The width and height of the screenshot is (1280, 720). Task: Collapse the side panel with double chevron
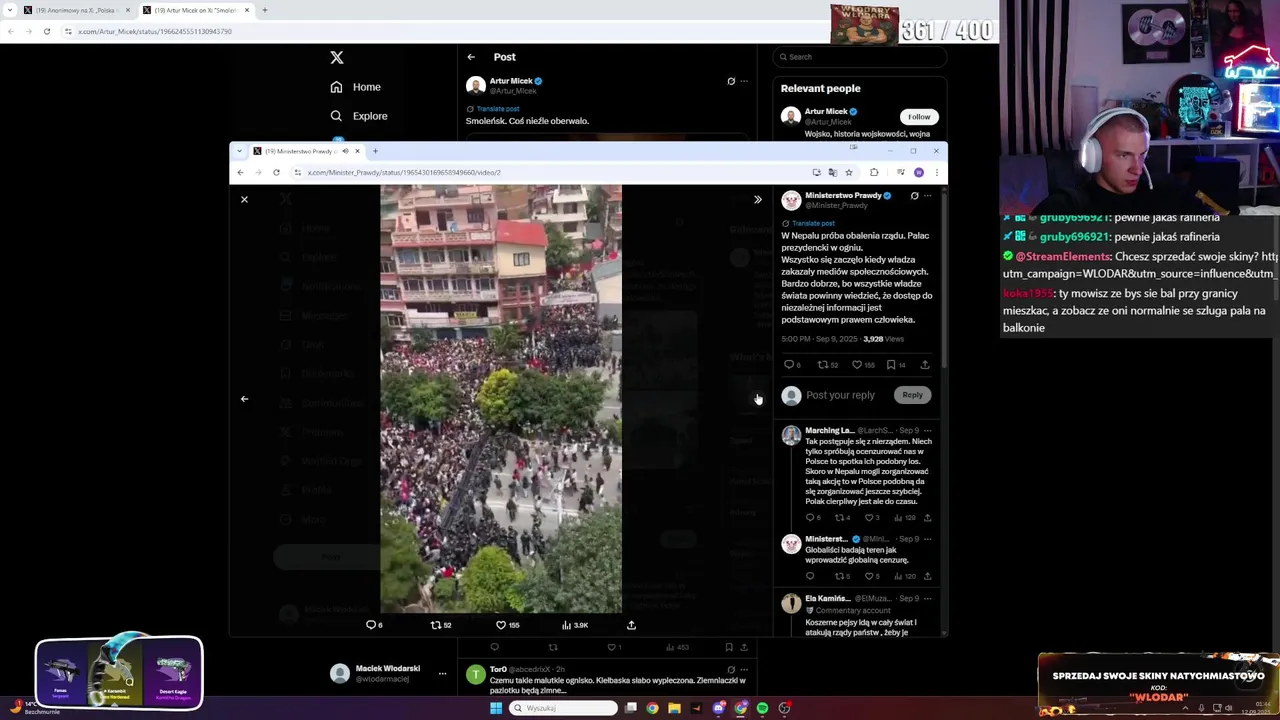[757, 199]
